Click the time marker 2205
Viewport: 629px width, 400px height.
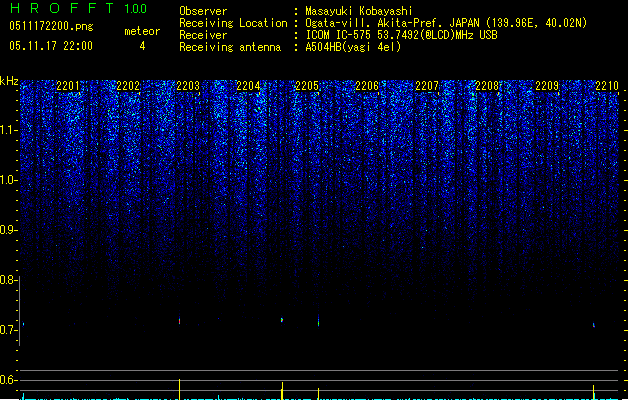pos(307,86)
